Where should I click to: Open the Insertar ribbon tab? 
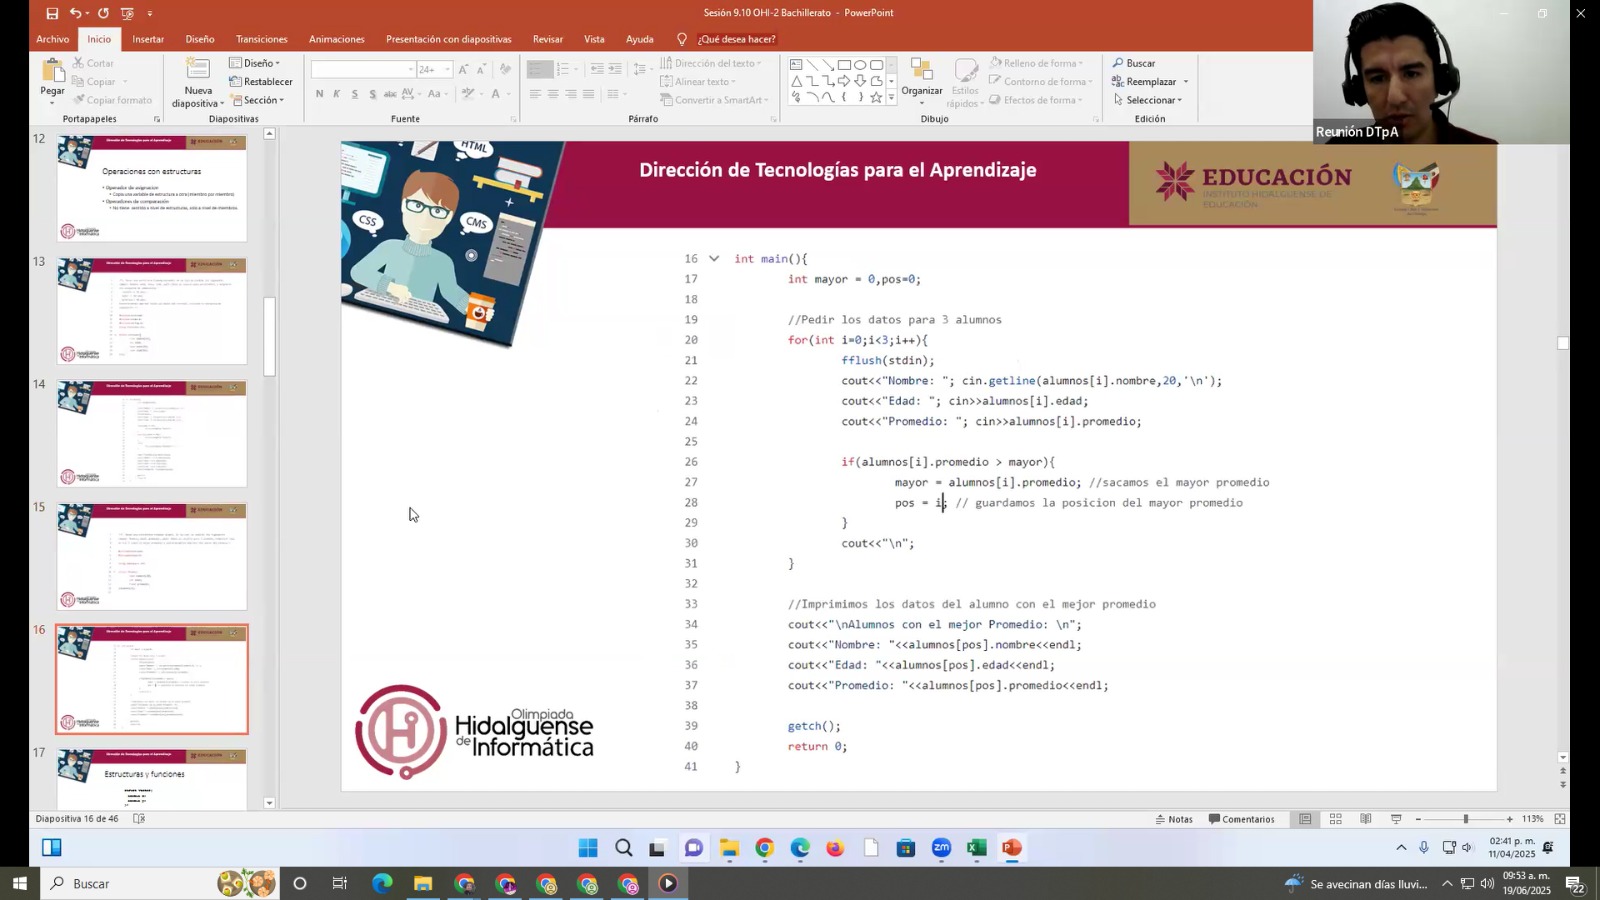pyautogui.click(x=148, y=39)
